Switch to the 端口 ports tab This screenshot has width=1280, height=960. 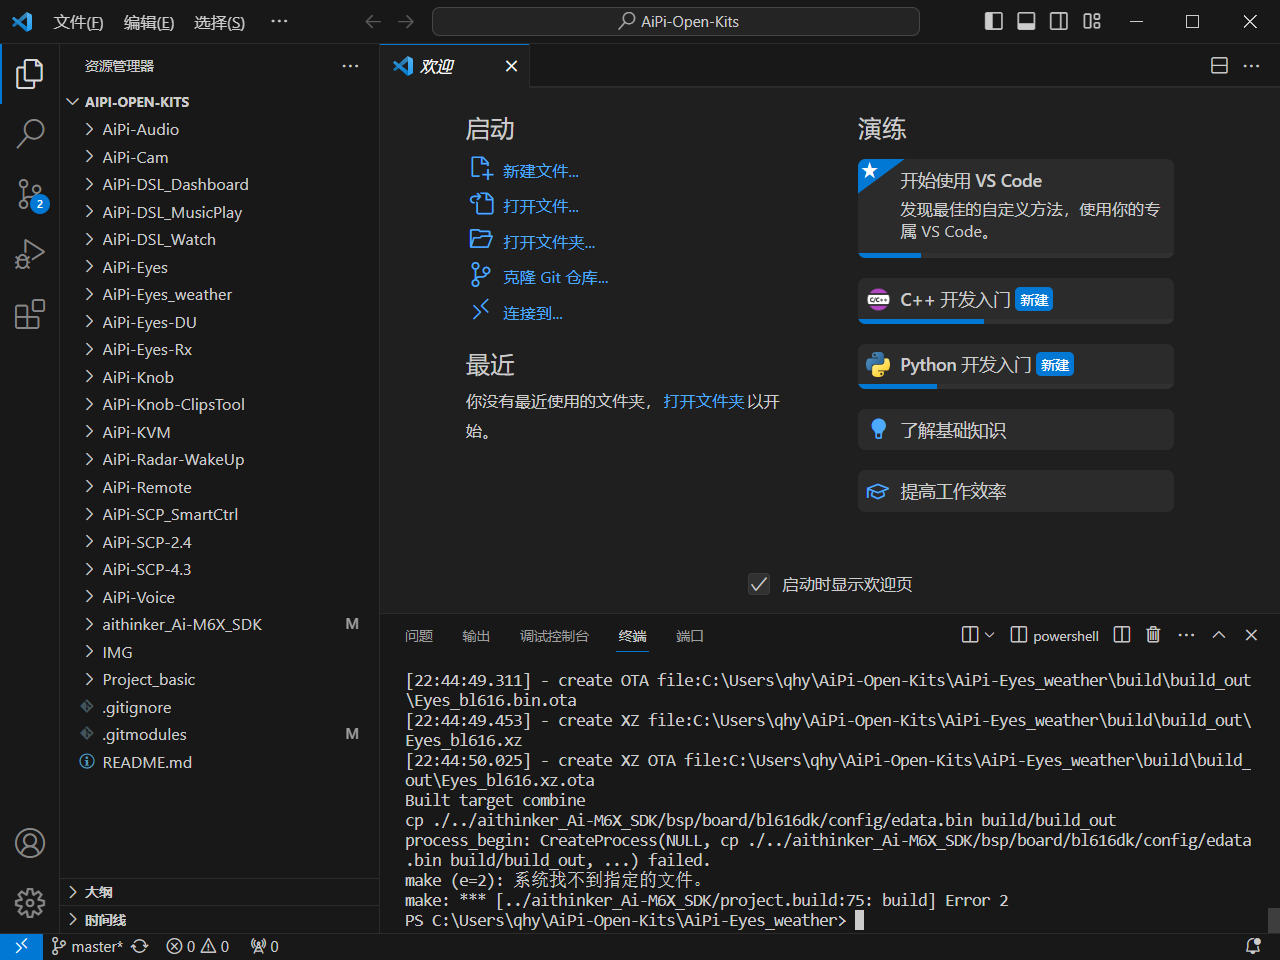click(x=690, y=636)
